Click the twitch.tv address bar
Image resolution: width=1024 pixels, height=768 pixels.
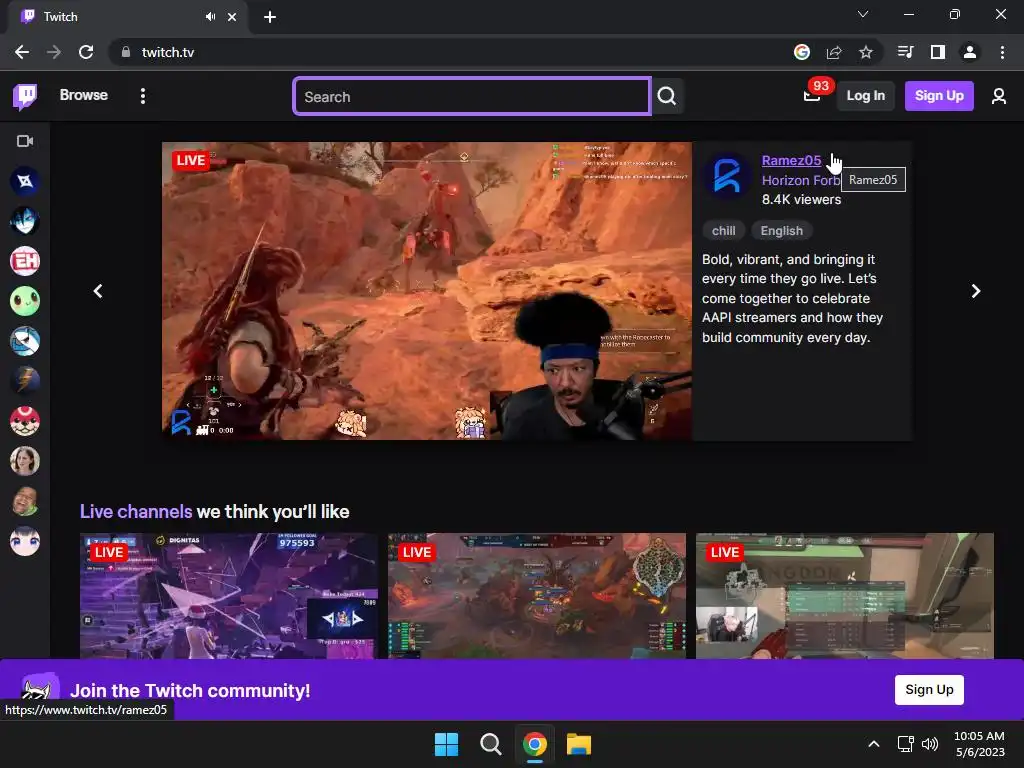(451, 52)
